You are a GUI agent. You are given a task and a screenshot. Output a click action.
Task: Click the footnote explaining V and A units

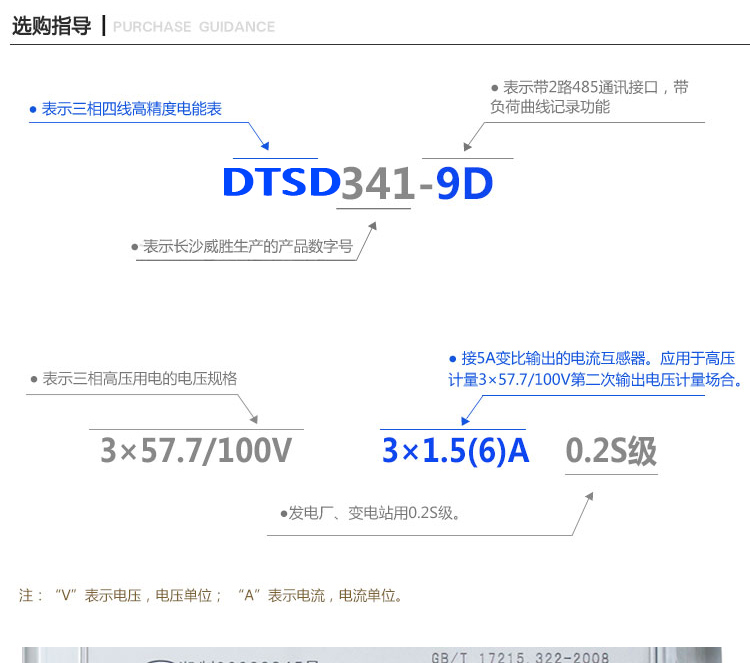coord(211,595)
